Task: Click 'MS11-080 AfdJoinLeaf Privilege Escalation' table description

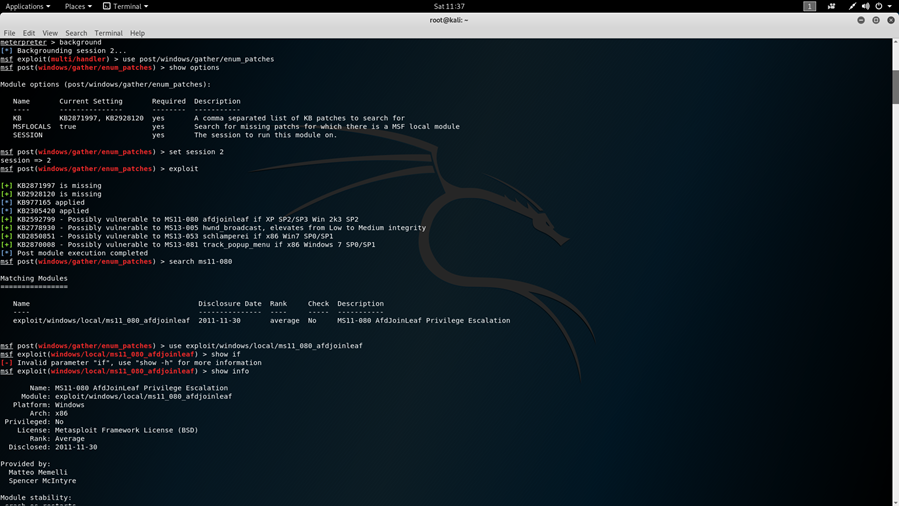Action: [x=424, y=321]
